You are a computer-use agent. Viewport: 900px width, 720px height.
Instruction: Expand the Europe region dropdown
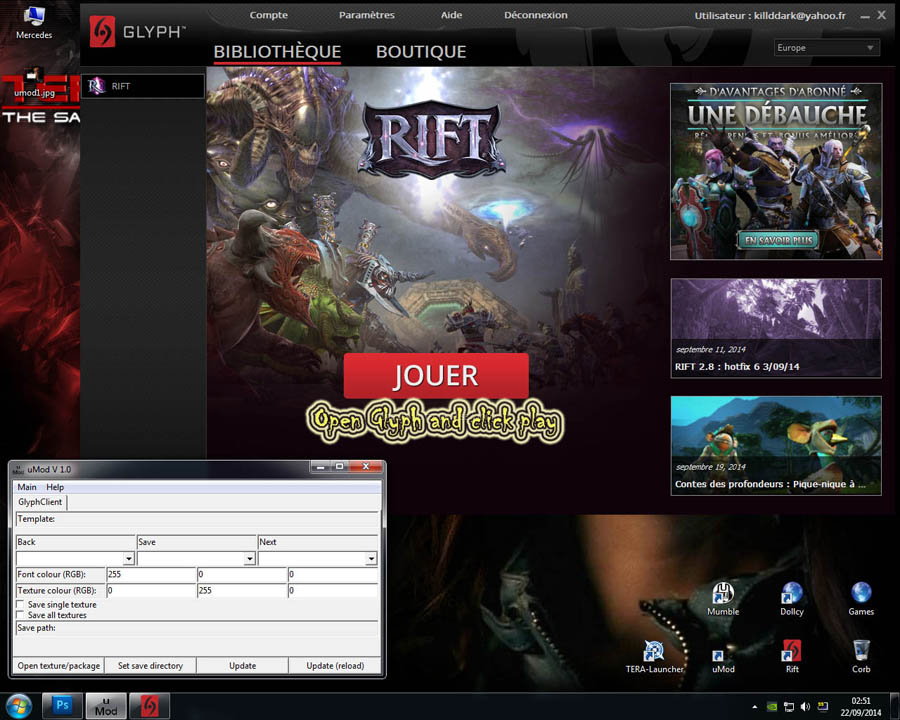pyautogui.click(x=827, y=48)
